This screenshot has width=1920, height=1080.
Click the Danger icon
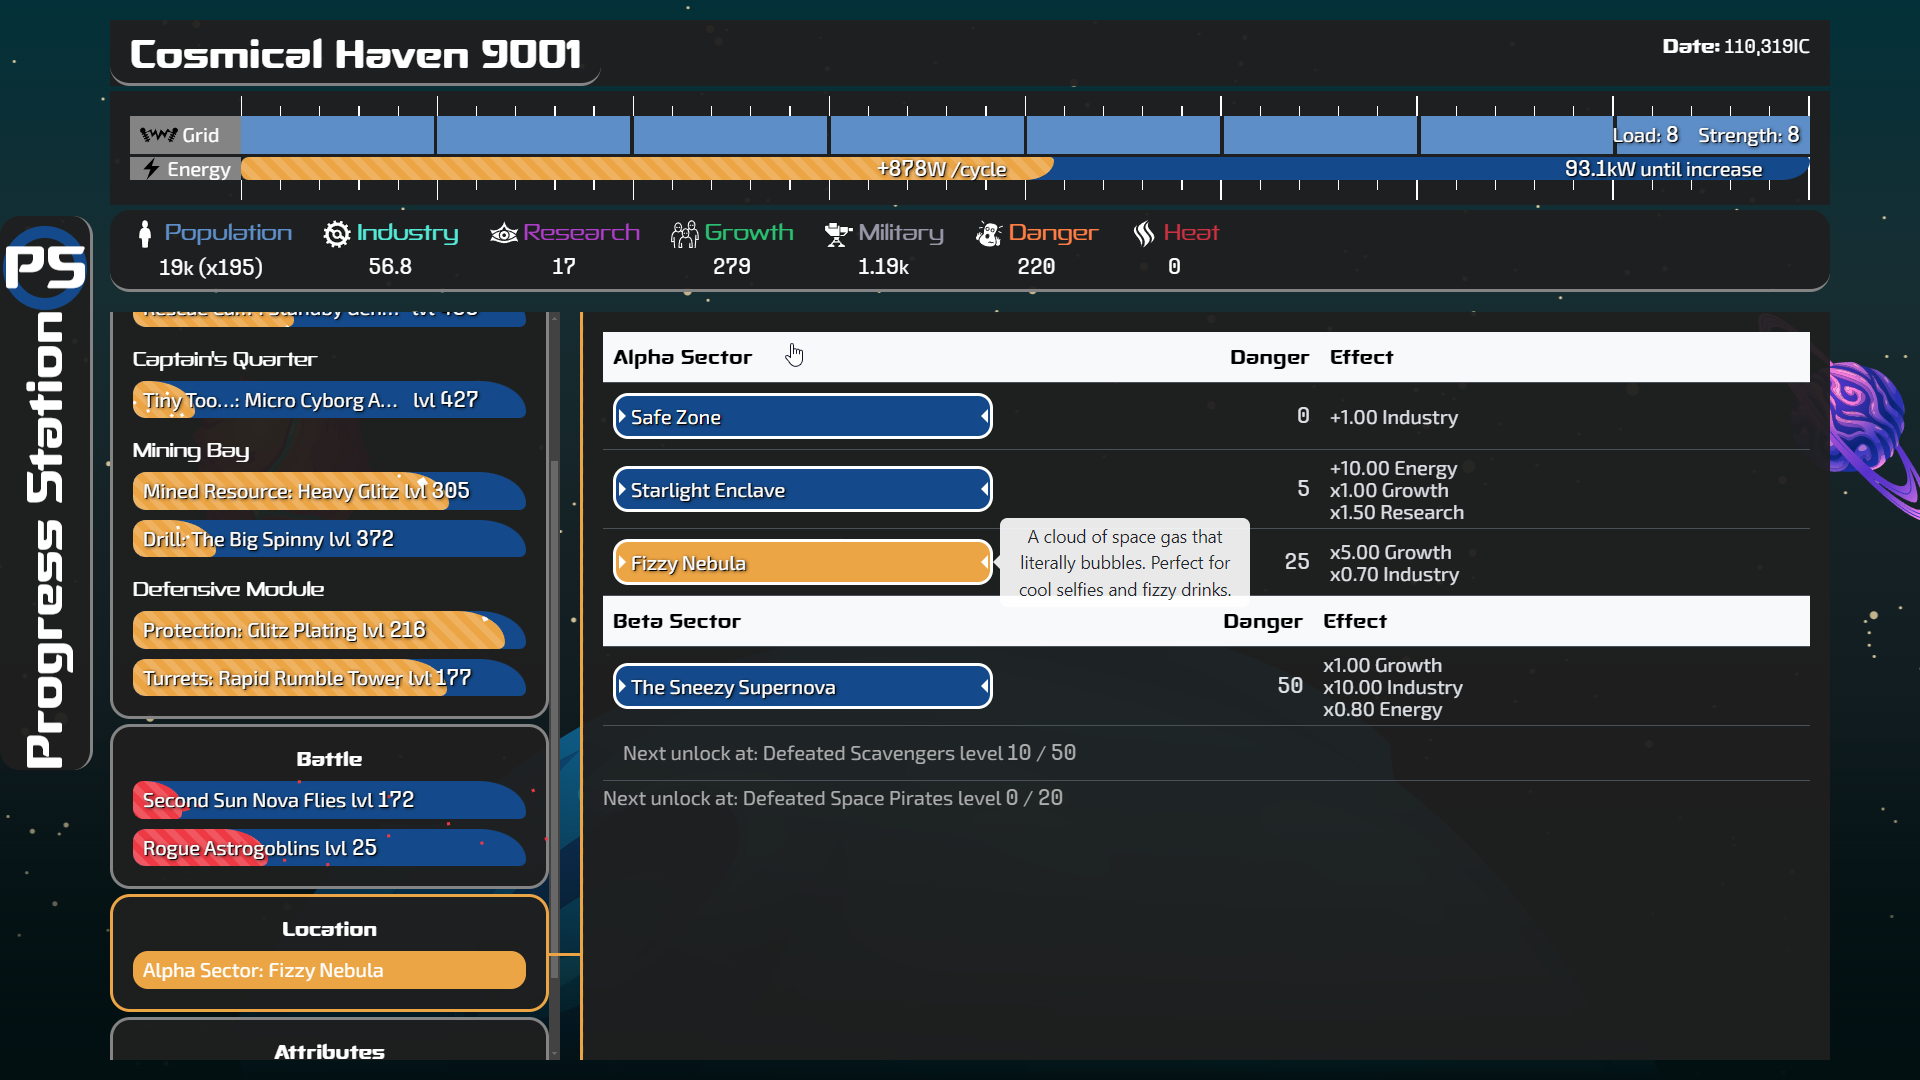988,233
